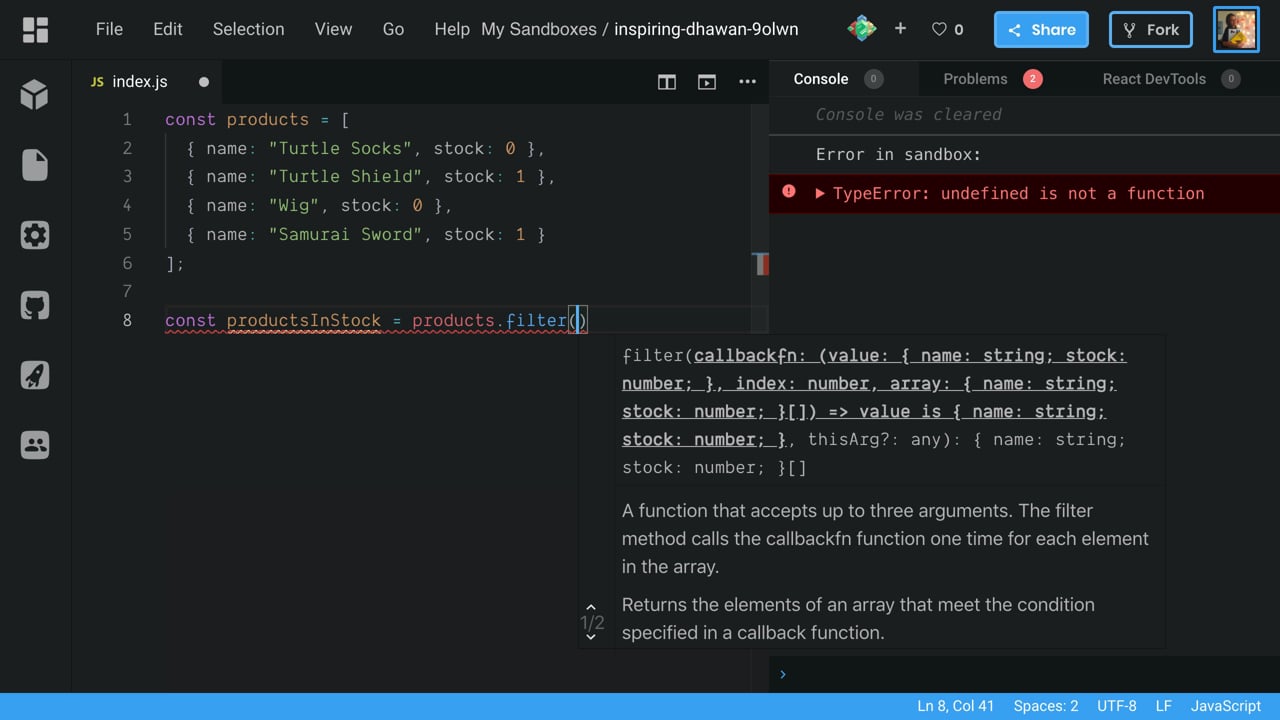Change the JavaScript language mode in status bar

click(x=1225, y=706)
